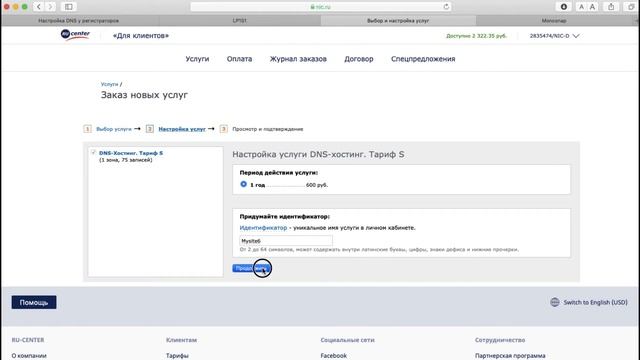
Task: Click RU-CENTER logo
Action: (x=75, y=35)
